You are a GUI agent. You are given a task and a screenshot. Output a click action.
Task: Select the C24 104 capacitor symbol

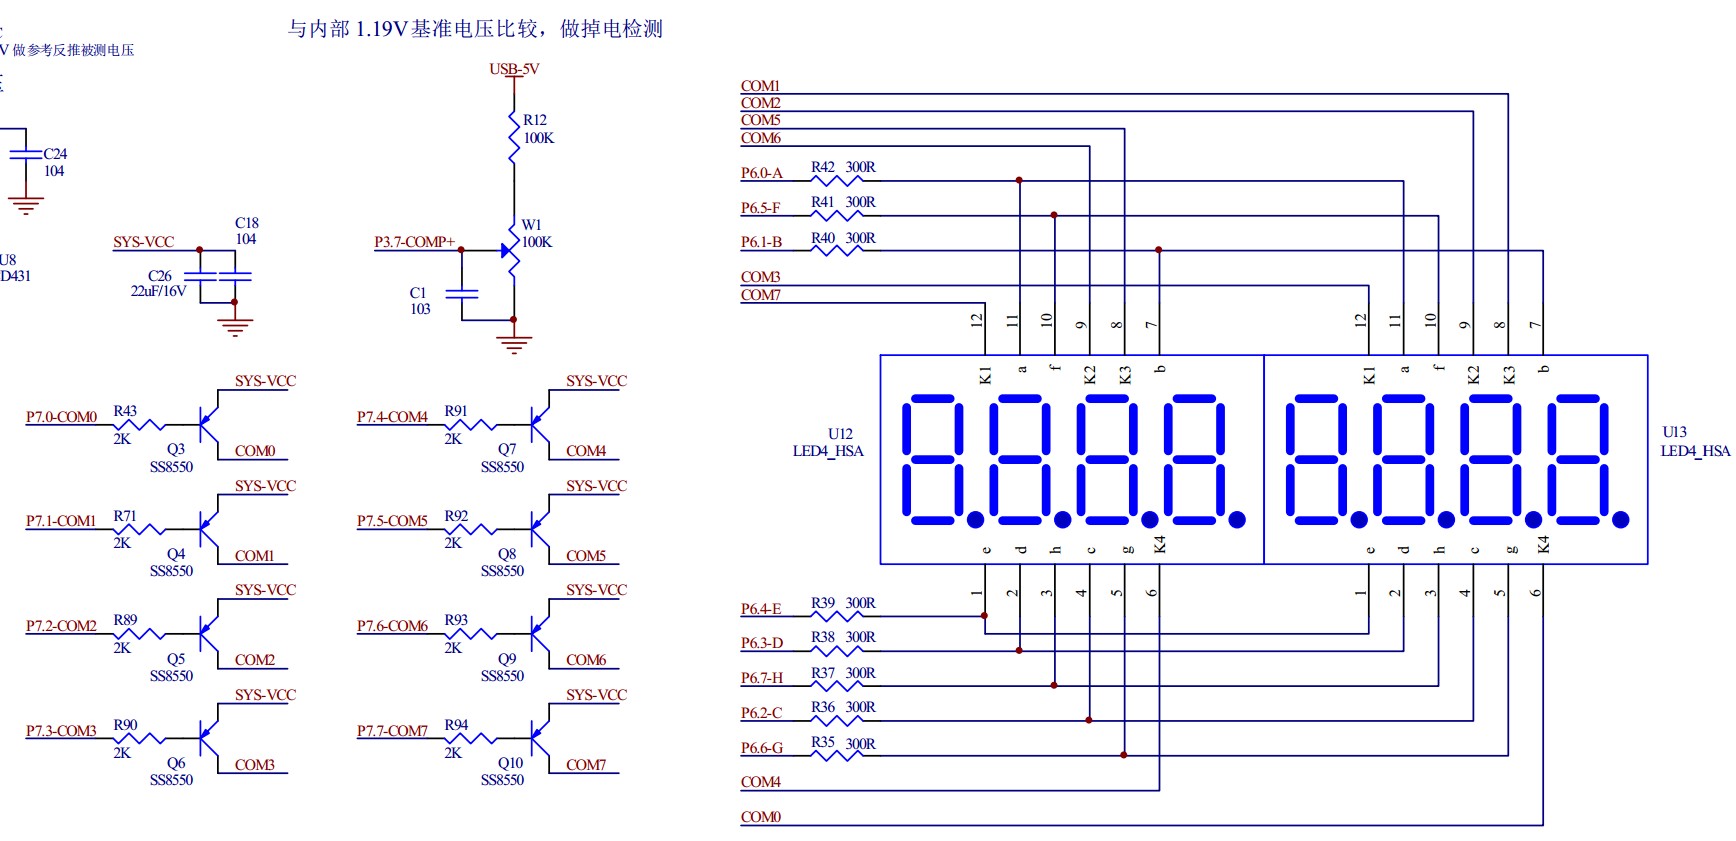(26, 154)
